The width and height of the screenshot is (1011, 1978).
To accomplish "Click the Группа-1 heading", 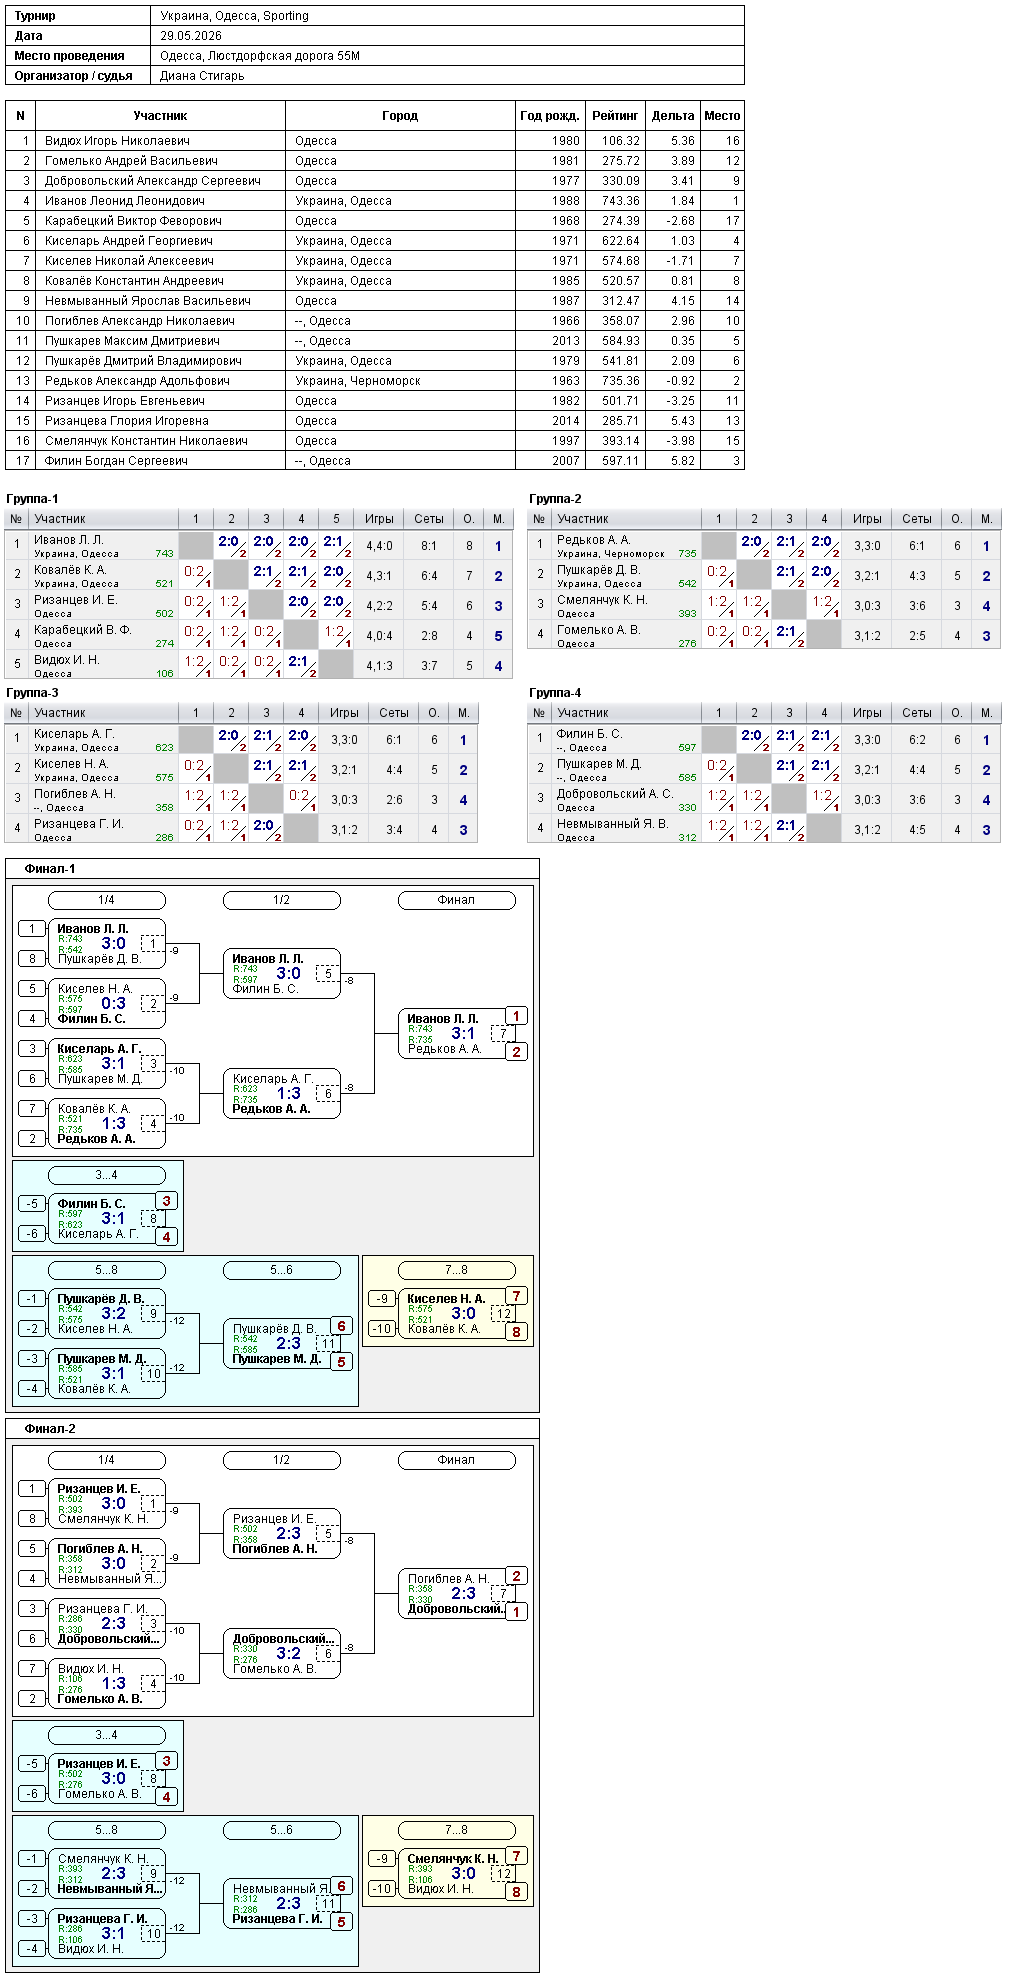I will (32, 499).
